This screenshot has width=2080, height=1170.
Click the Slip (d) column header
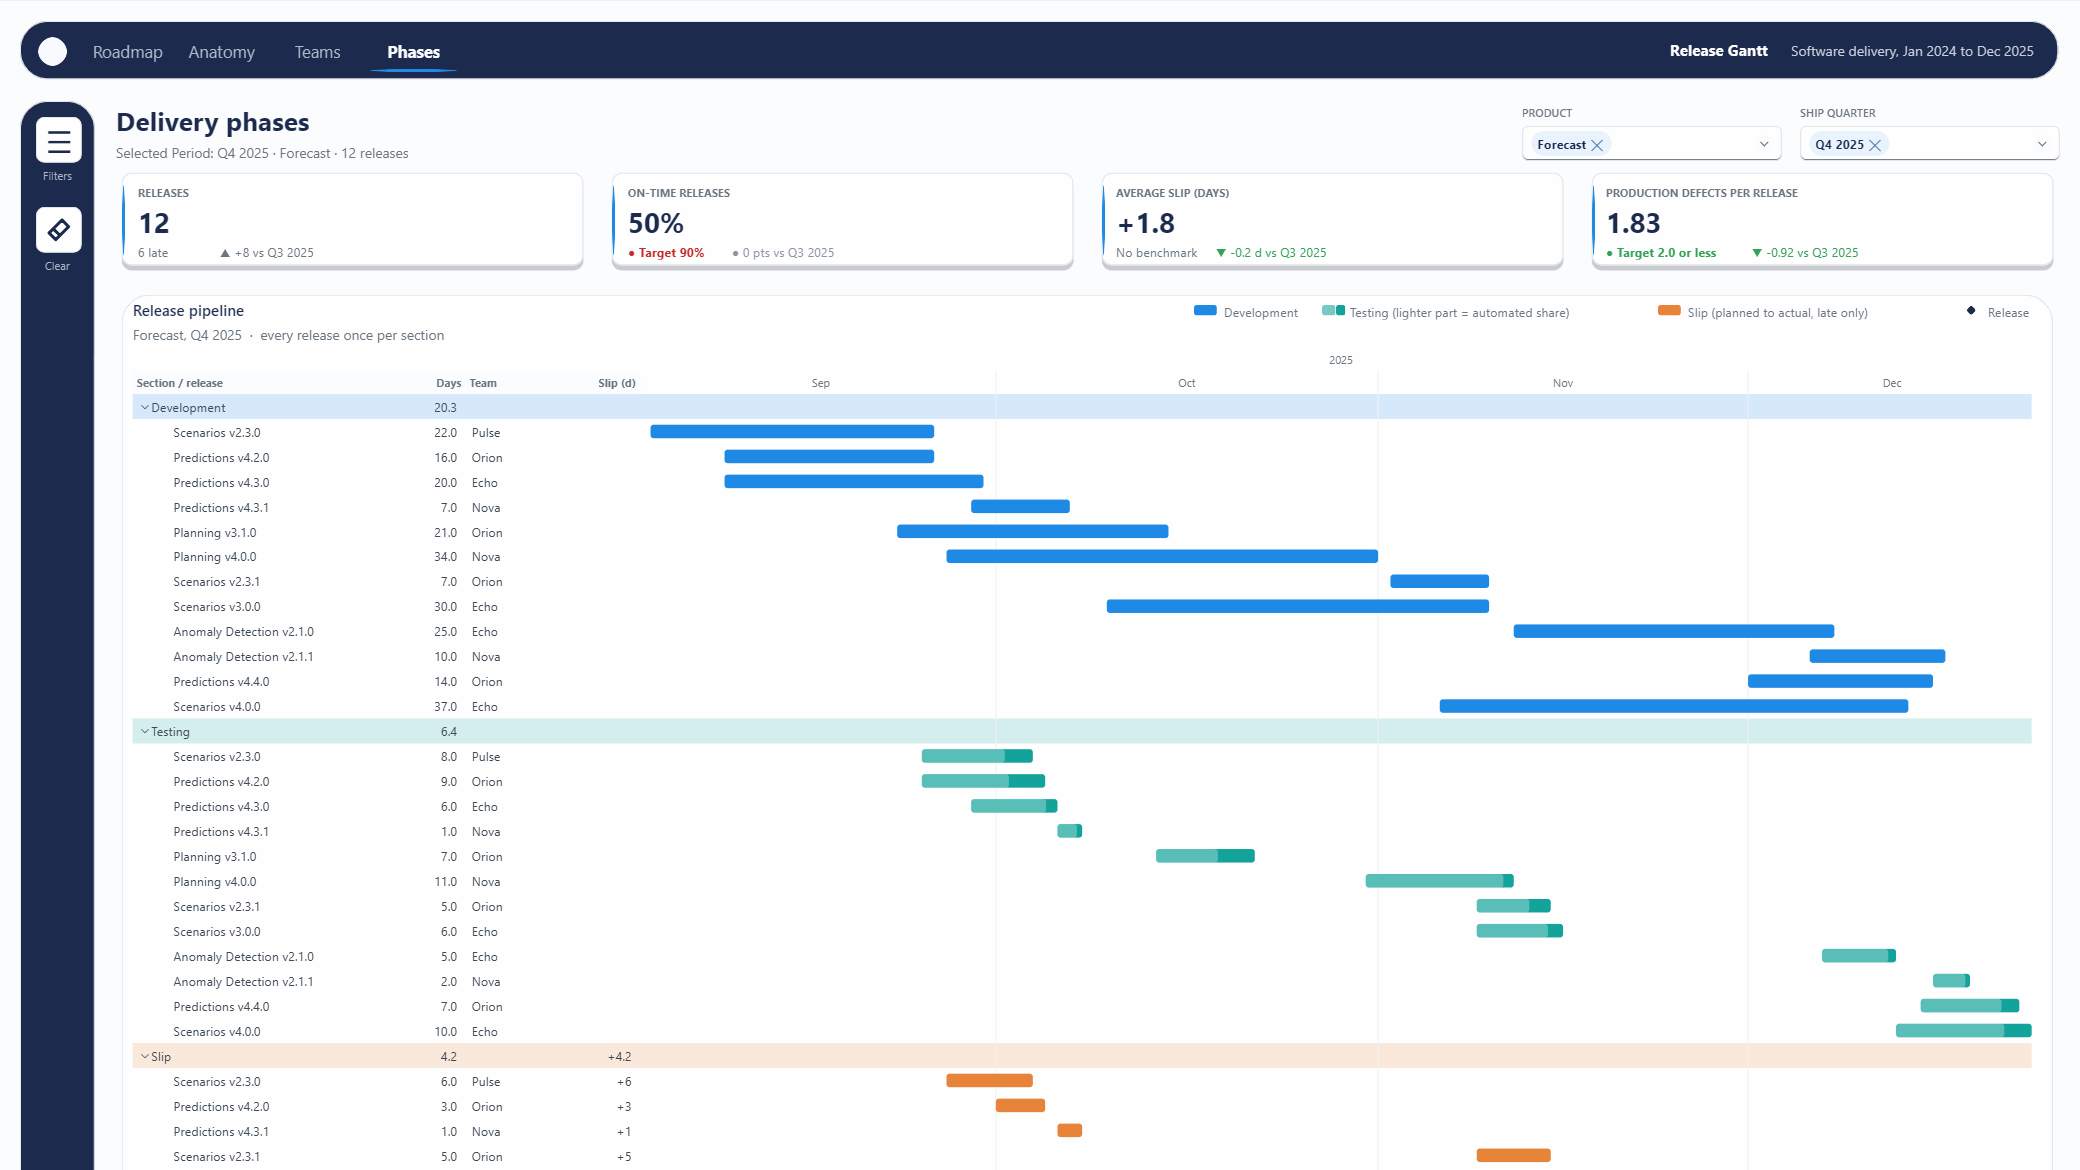click(x=617, y=383)
